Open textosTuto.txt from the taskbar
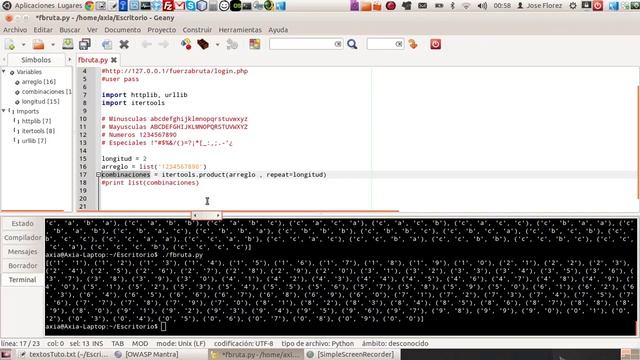640x360 pixels. (x=63, y=354)
